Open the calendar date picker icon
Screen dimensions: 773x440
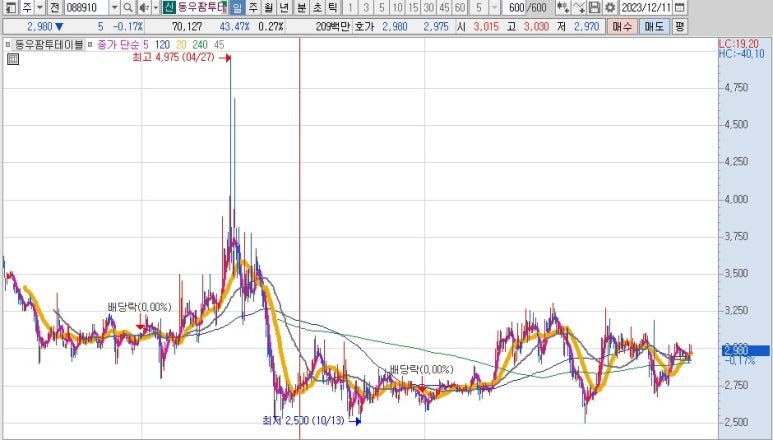[679, 7]
